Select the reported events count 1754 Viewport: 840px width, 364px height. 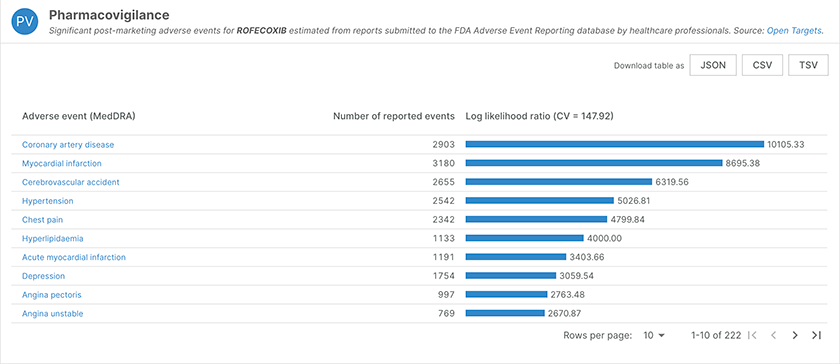coord(444,276)
